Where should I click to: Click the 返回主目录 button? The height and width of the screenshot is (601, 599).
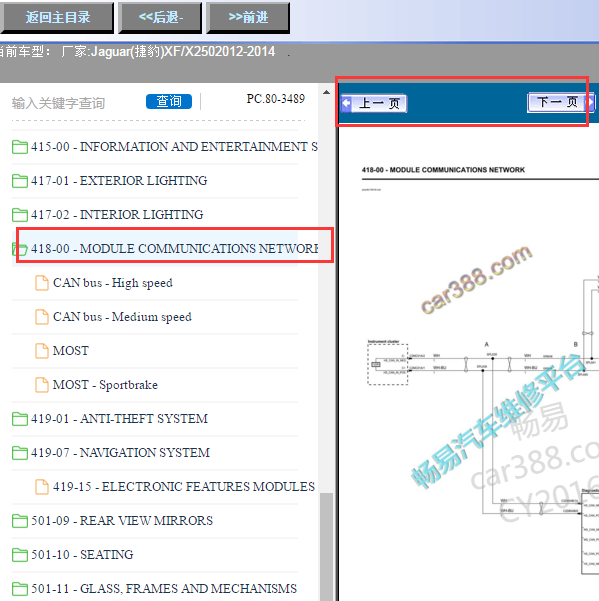(57, 18)
